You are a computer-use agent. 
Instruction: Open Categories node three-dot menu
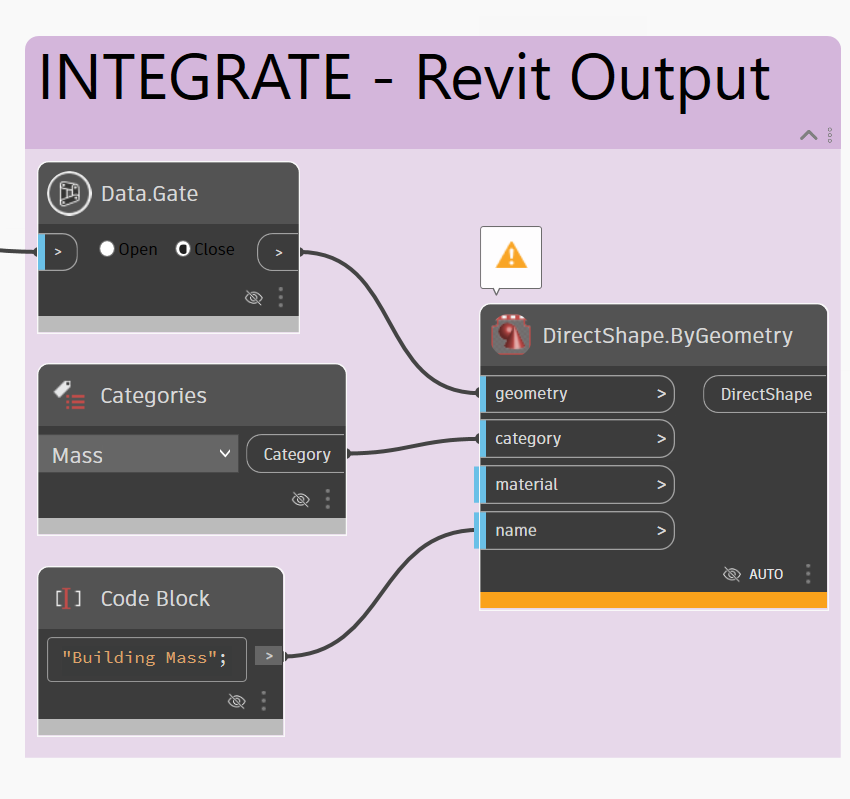coord(328,499)
